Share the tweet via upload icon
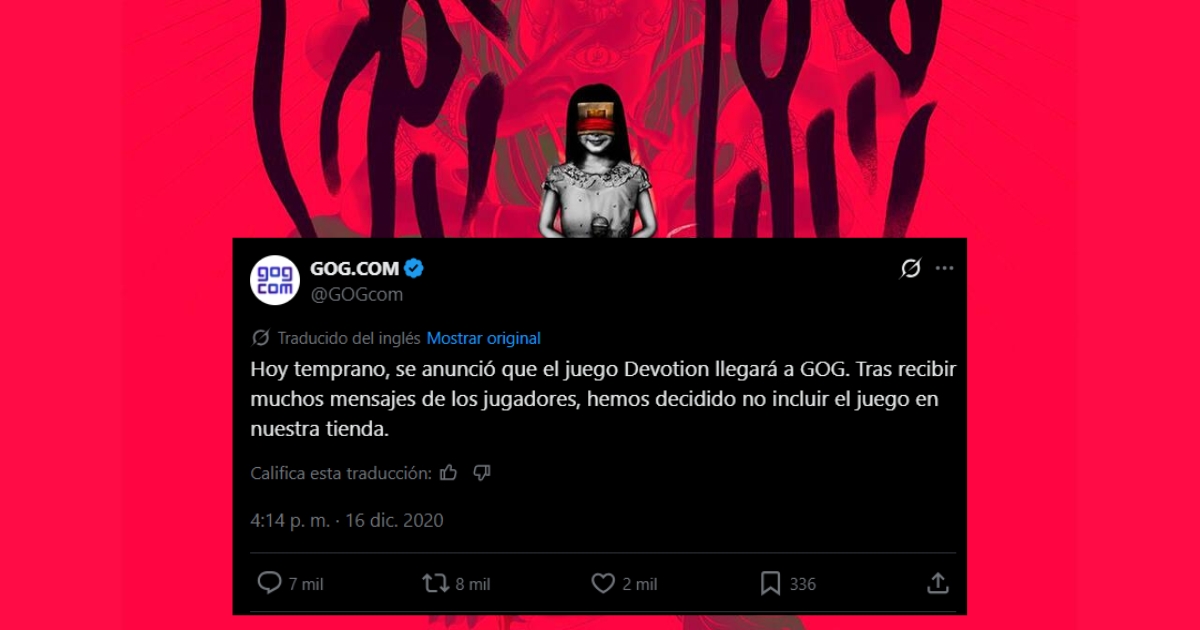 [x=937, y=583]
